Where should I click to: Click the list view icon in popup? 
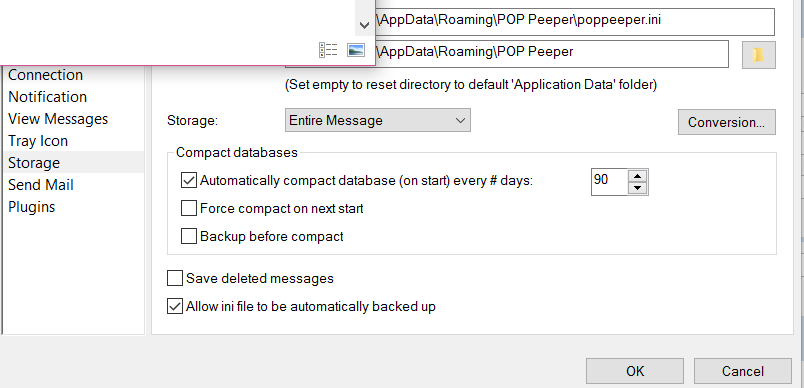328,50
